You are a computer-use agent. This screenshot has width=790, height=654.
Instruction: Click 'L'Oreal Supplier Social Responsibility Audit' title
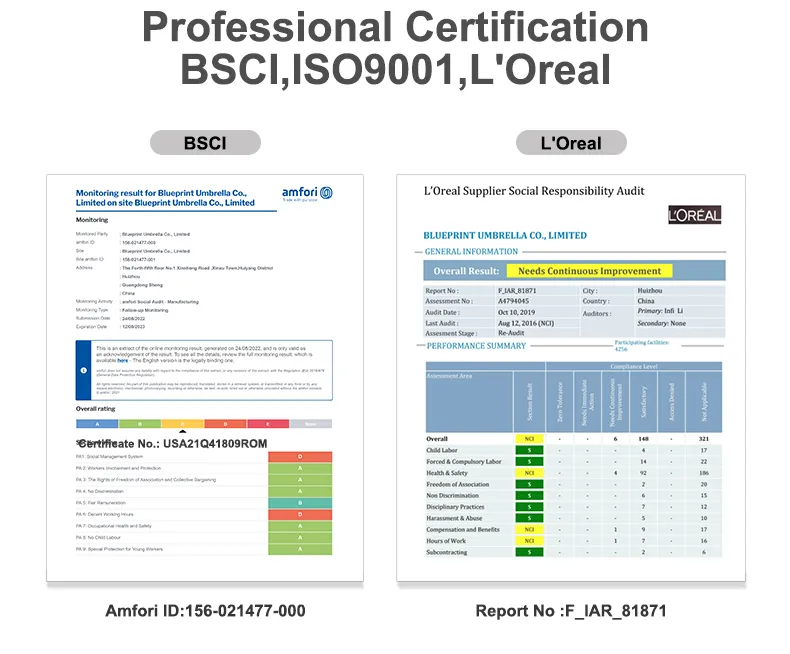click(x=534, y=190)
